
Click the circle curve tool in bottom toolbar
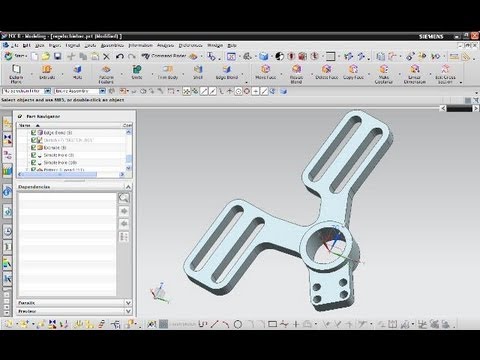[238, 324]
